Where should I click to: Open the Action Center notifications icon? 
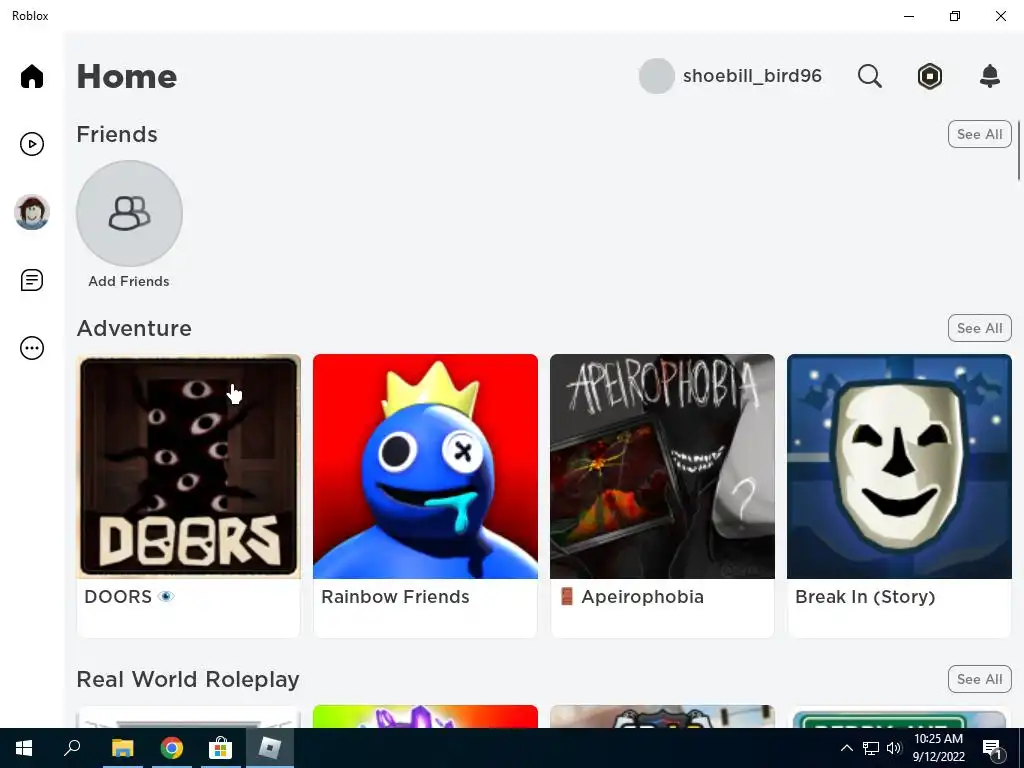[993, 748]
